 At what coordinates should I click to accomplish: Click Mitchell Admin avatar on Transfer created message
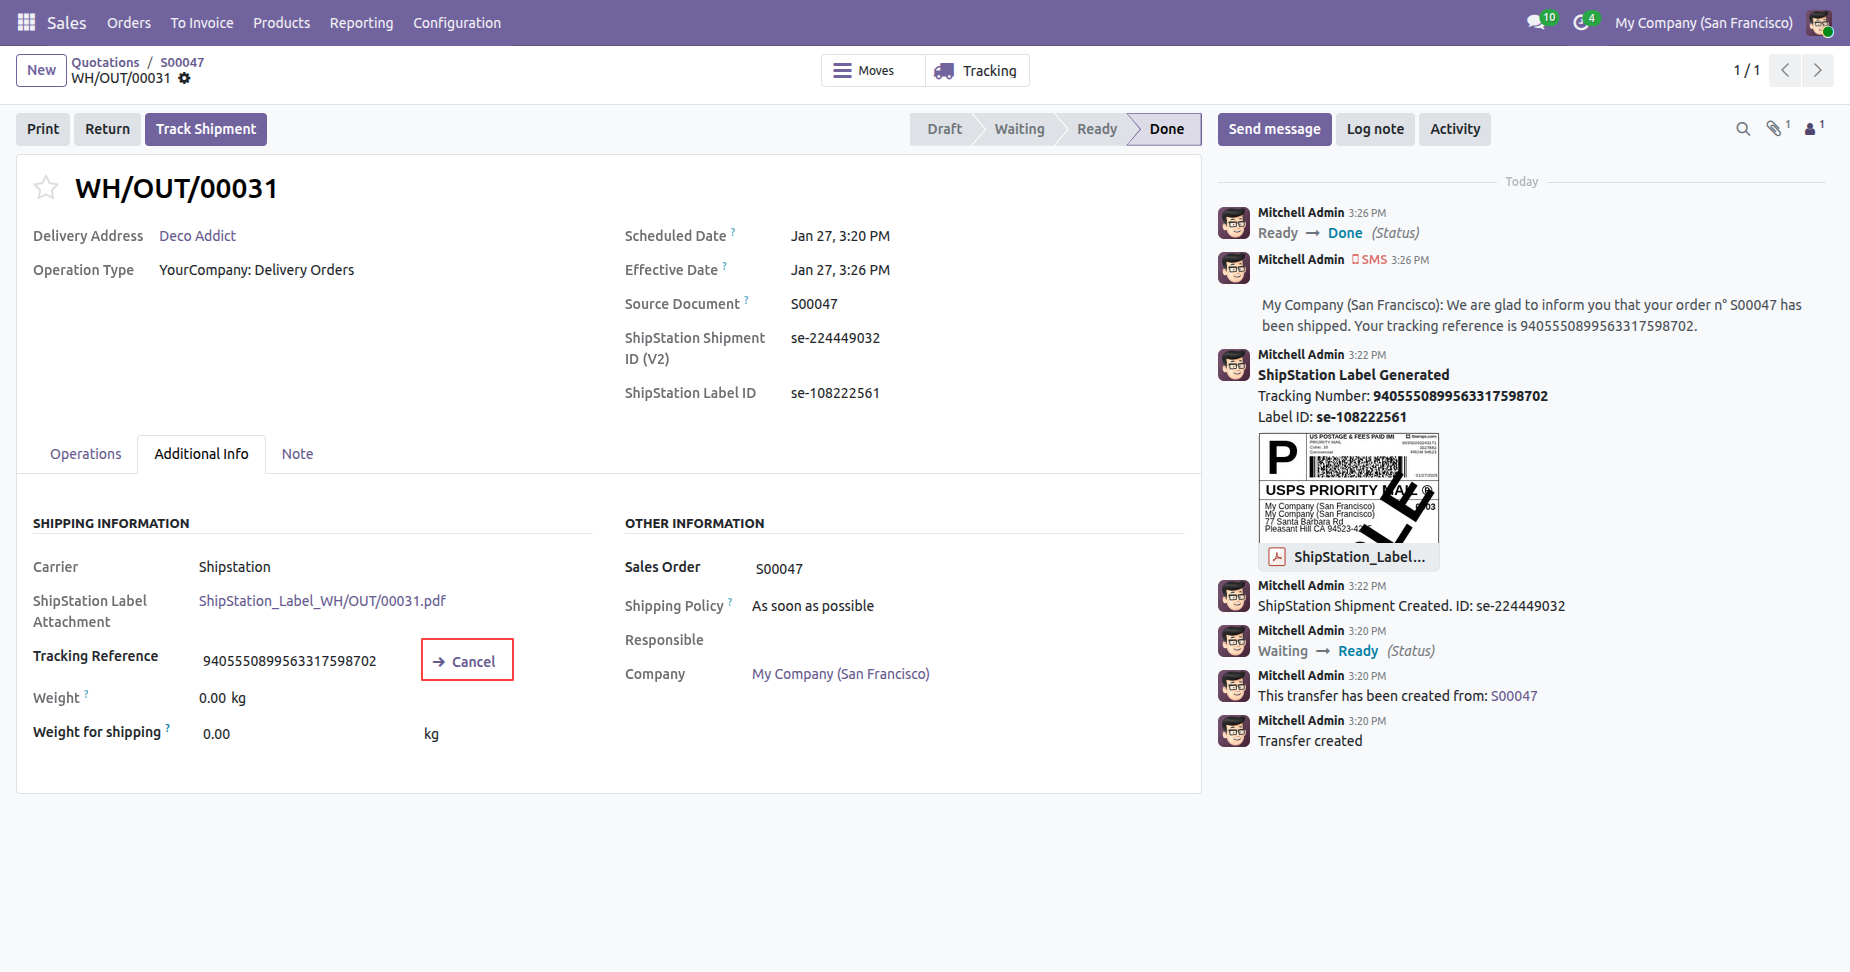pos(1234,731)
